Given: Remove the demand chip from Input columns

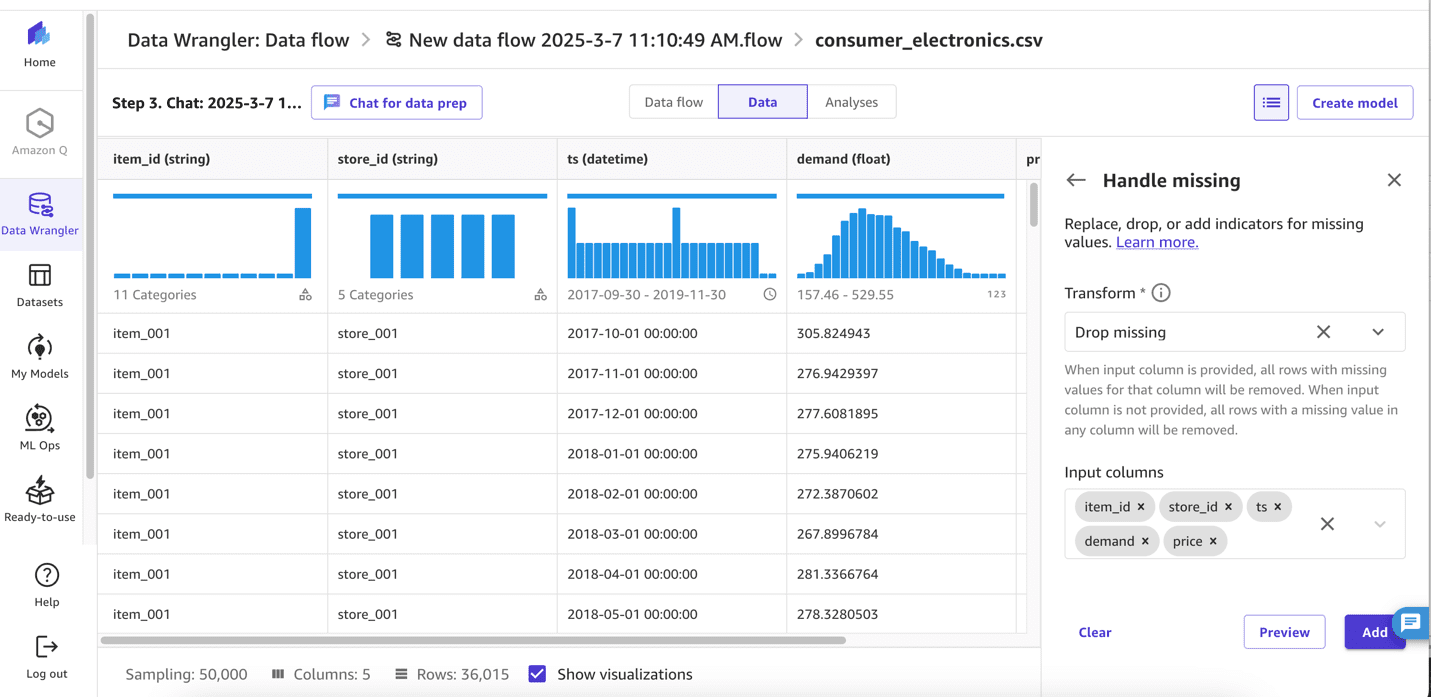Looking at the screenshot, I should 1145,540.
